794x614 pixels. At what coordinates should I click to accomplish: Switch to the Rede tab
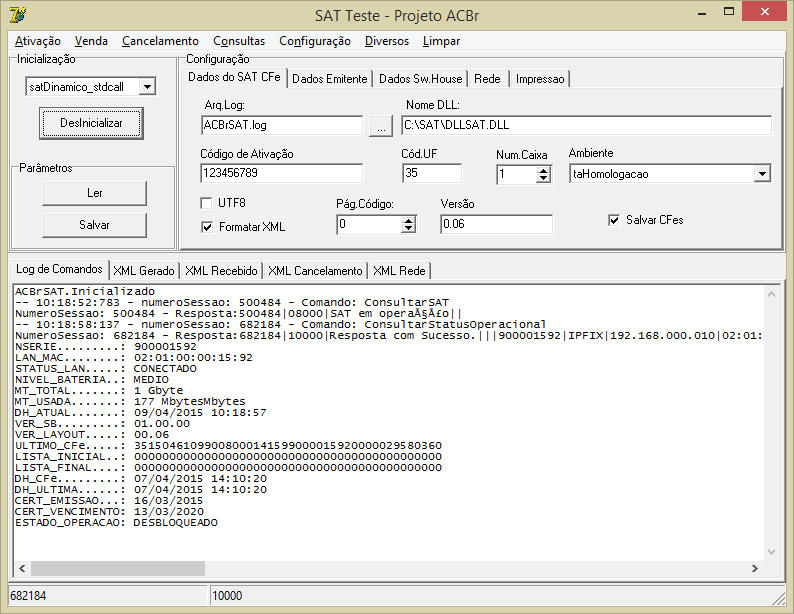(x=487, y=79)
